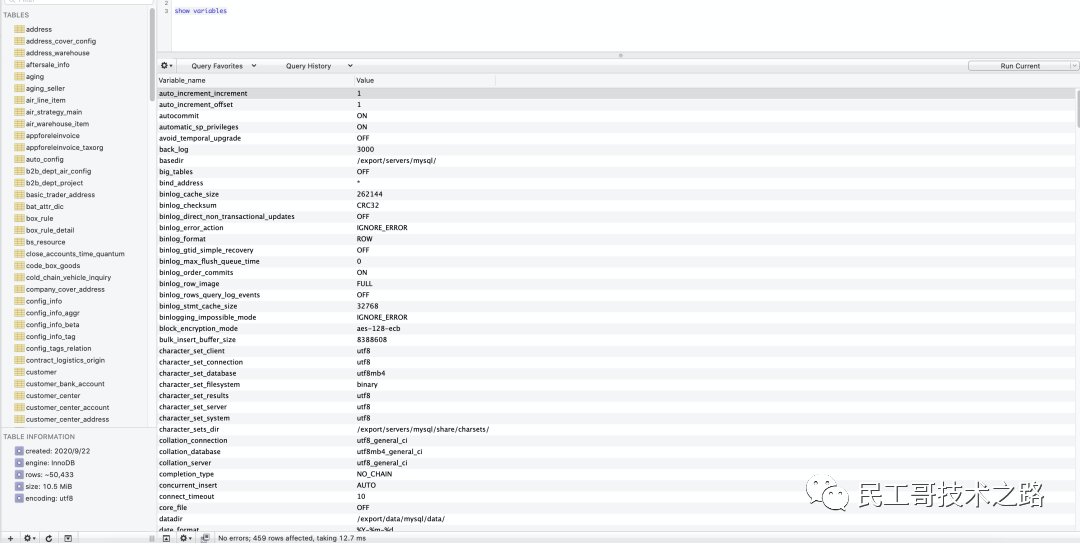Open the Query History dropdown
The image size is (1080, 543).
click(x=319, y=66)
